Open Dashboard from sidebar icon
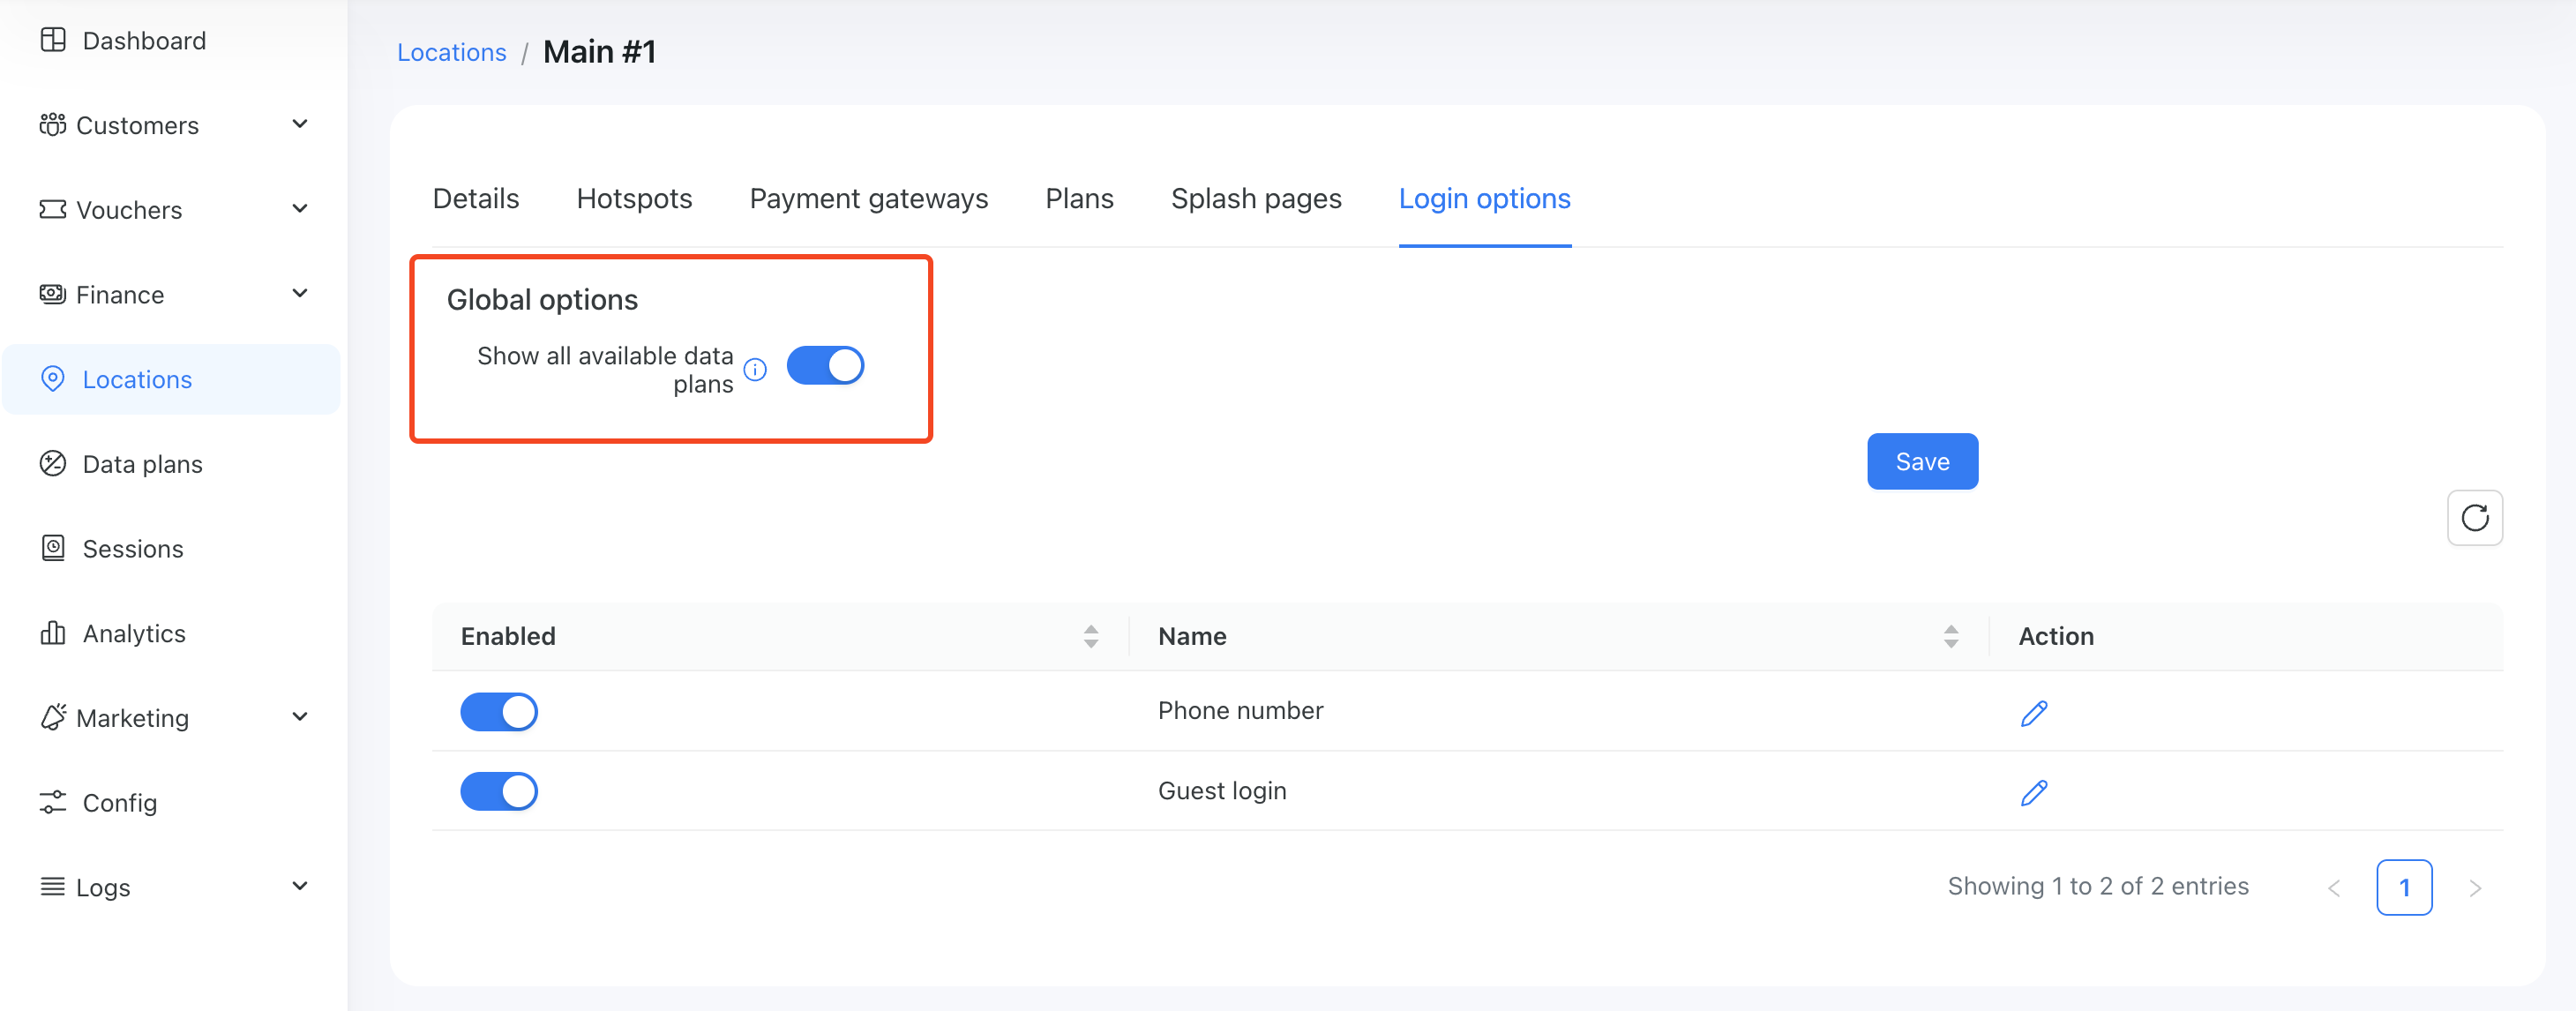This screenshot has height=1011, width=2576. point(53,40)
